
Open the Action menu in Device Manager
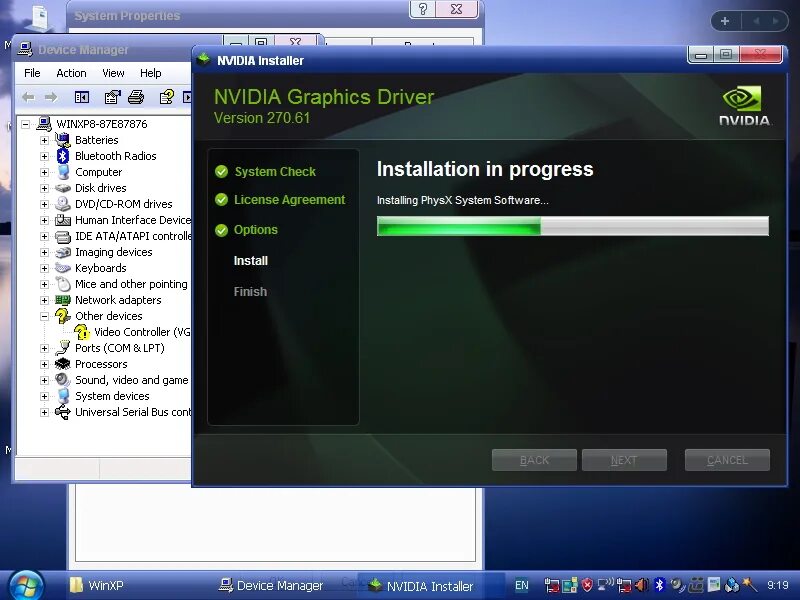[71, 73]
